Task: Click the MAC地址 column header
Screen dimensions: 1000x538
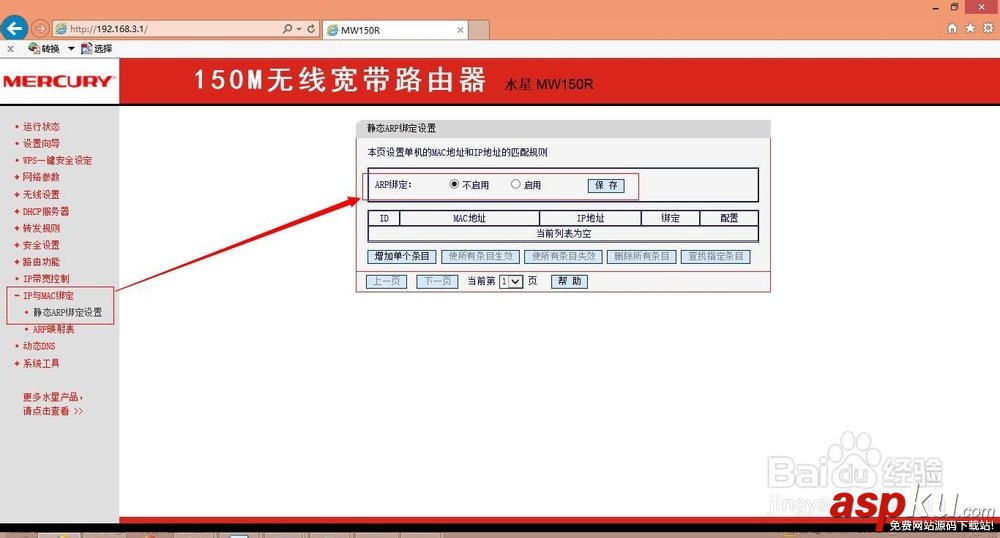Action: click(469, 218)
